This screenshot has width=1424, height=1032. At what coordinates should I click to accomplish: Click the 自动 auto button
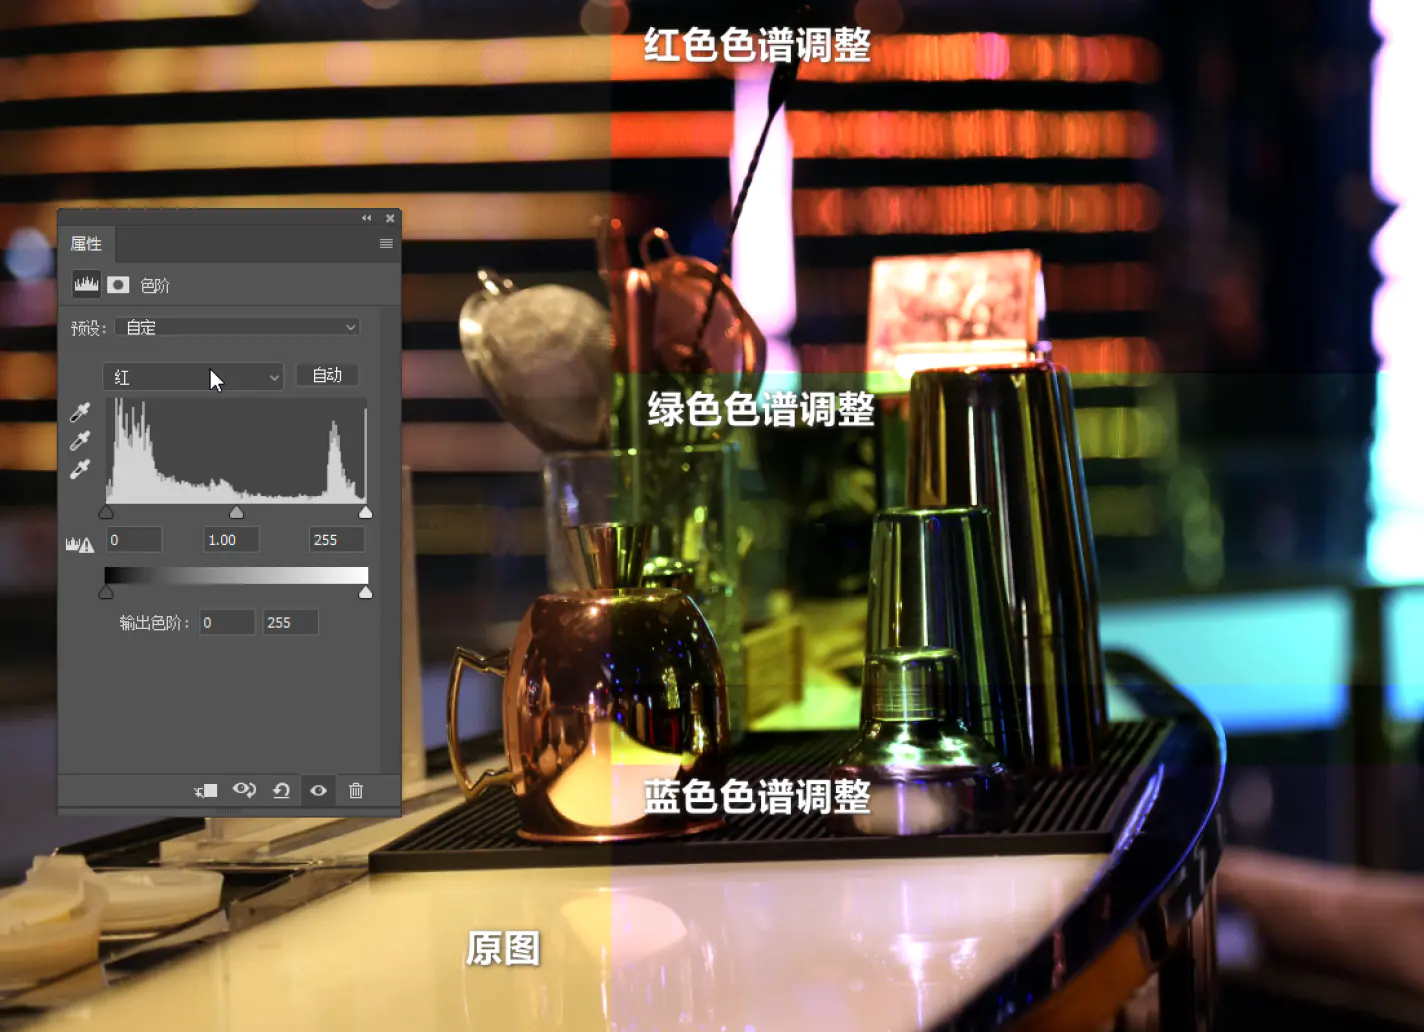(x=327, y=375)
